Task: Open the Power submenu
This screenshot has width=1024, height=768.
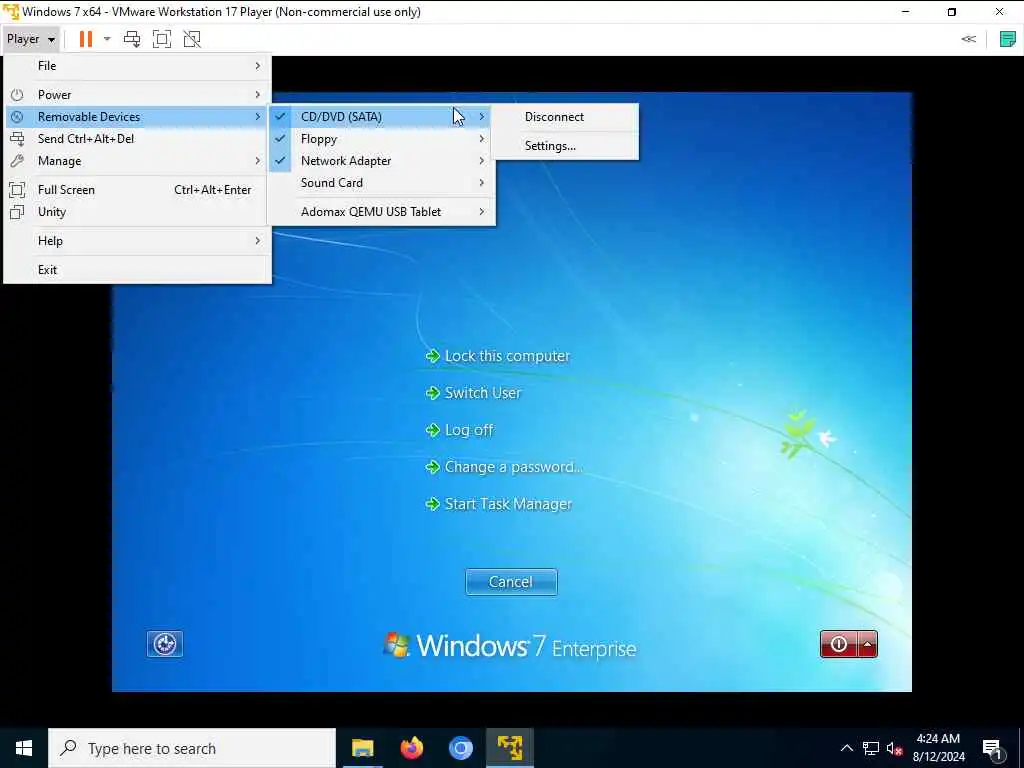Action: (x=138, y=95)
